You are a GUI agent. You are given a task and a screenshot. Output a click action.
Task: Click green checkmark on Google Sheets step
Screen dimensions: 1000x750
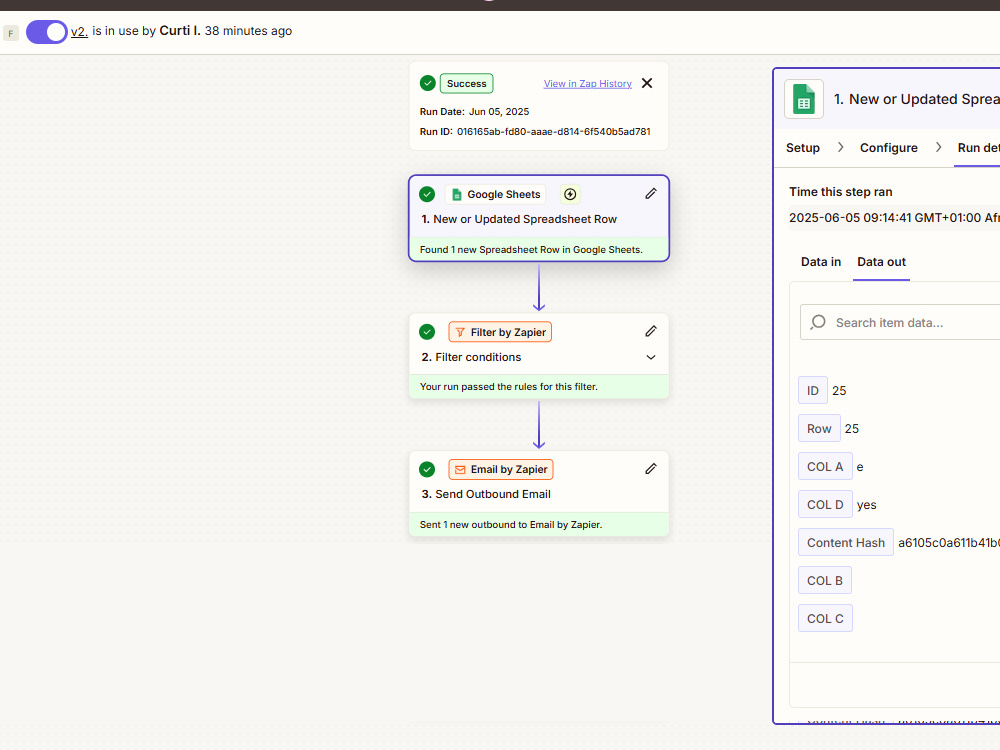(427, 195)
